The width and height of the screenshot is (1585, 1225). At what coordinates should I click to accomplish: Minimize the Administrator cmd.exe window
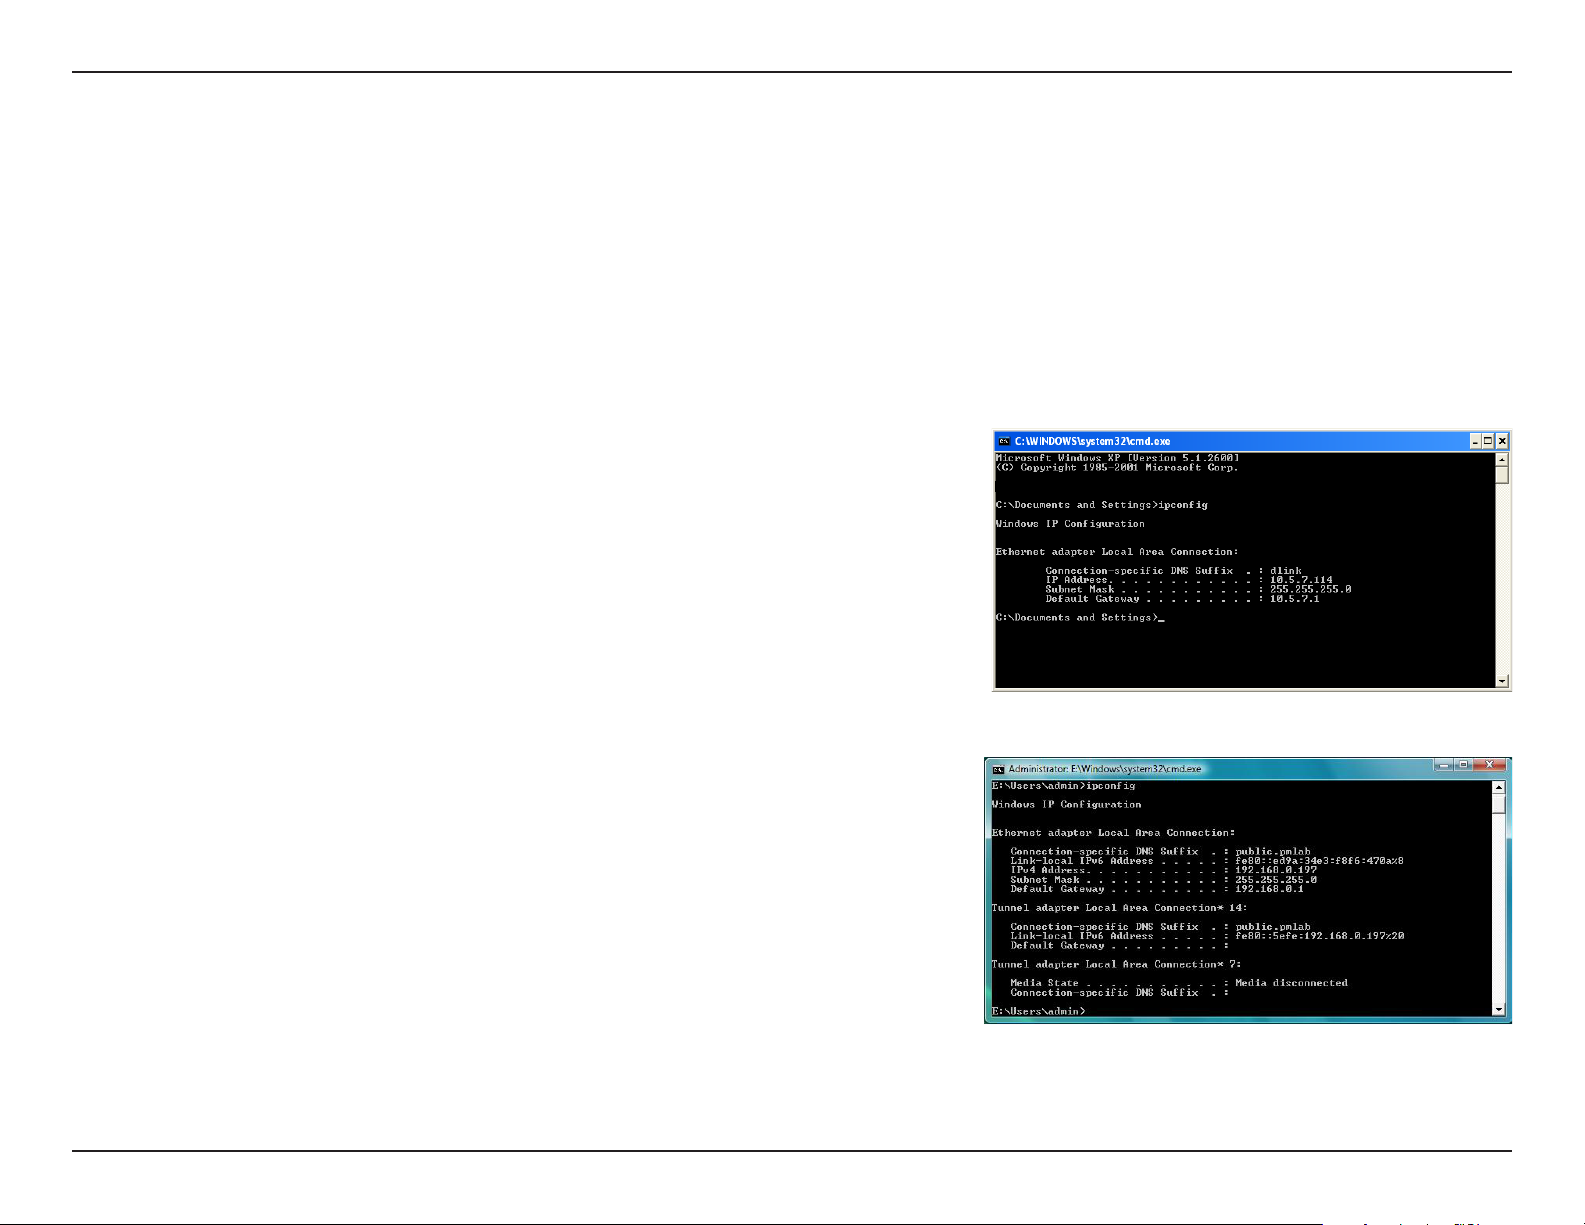(x=1443, y=765)
